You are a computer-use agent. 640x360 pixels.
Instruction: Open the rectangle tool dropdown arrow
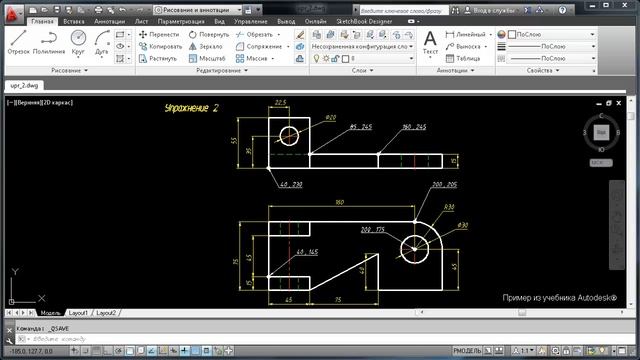coord(129,35)
